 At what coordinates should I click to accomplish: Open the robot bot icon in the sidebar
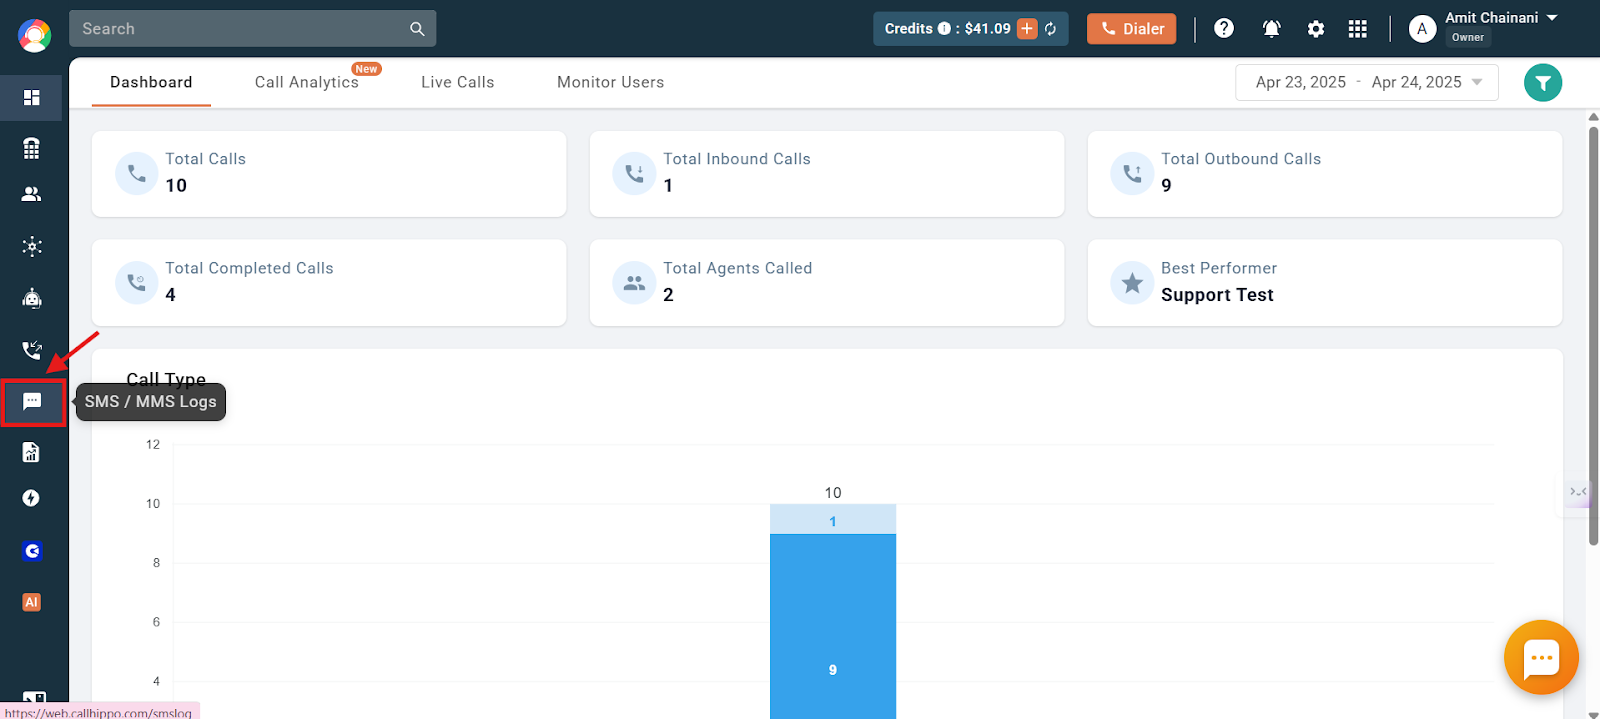coord(32,298)
